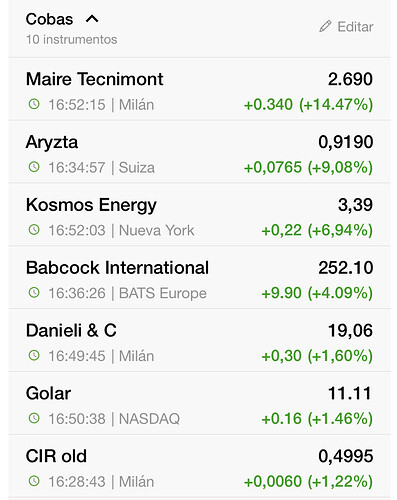Click the pencil Editar icon
The width and height of the screenshot is (397, 500).
[325, 26]
